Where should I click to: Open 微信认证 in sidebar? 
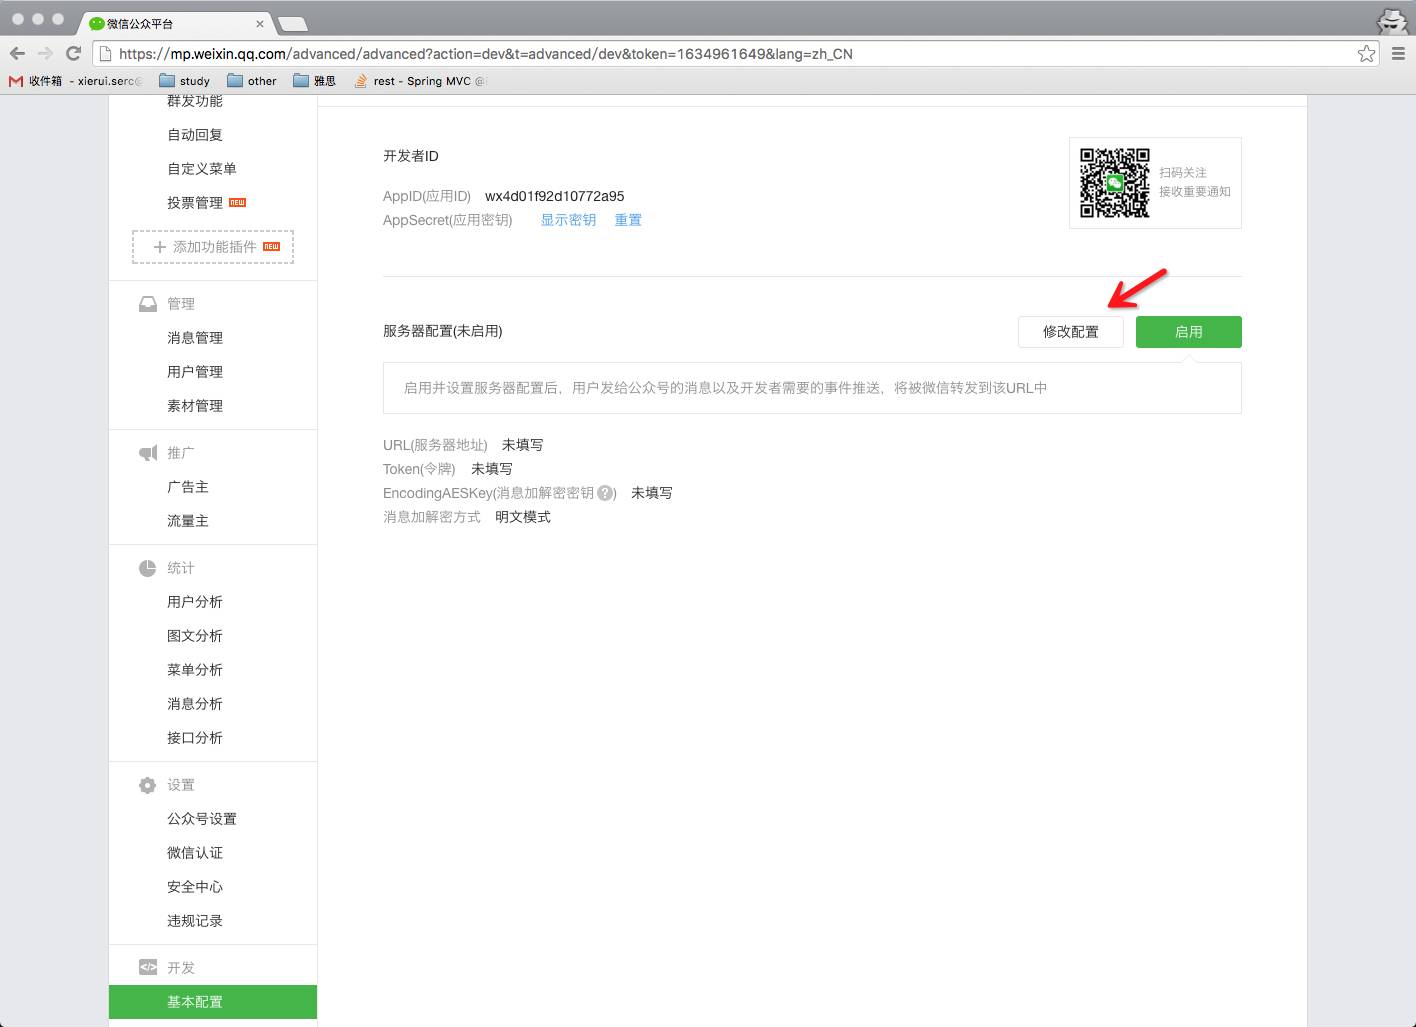(x=195, y=853)
